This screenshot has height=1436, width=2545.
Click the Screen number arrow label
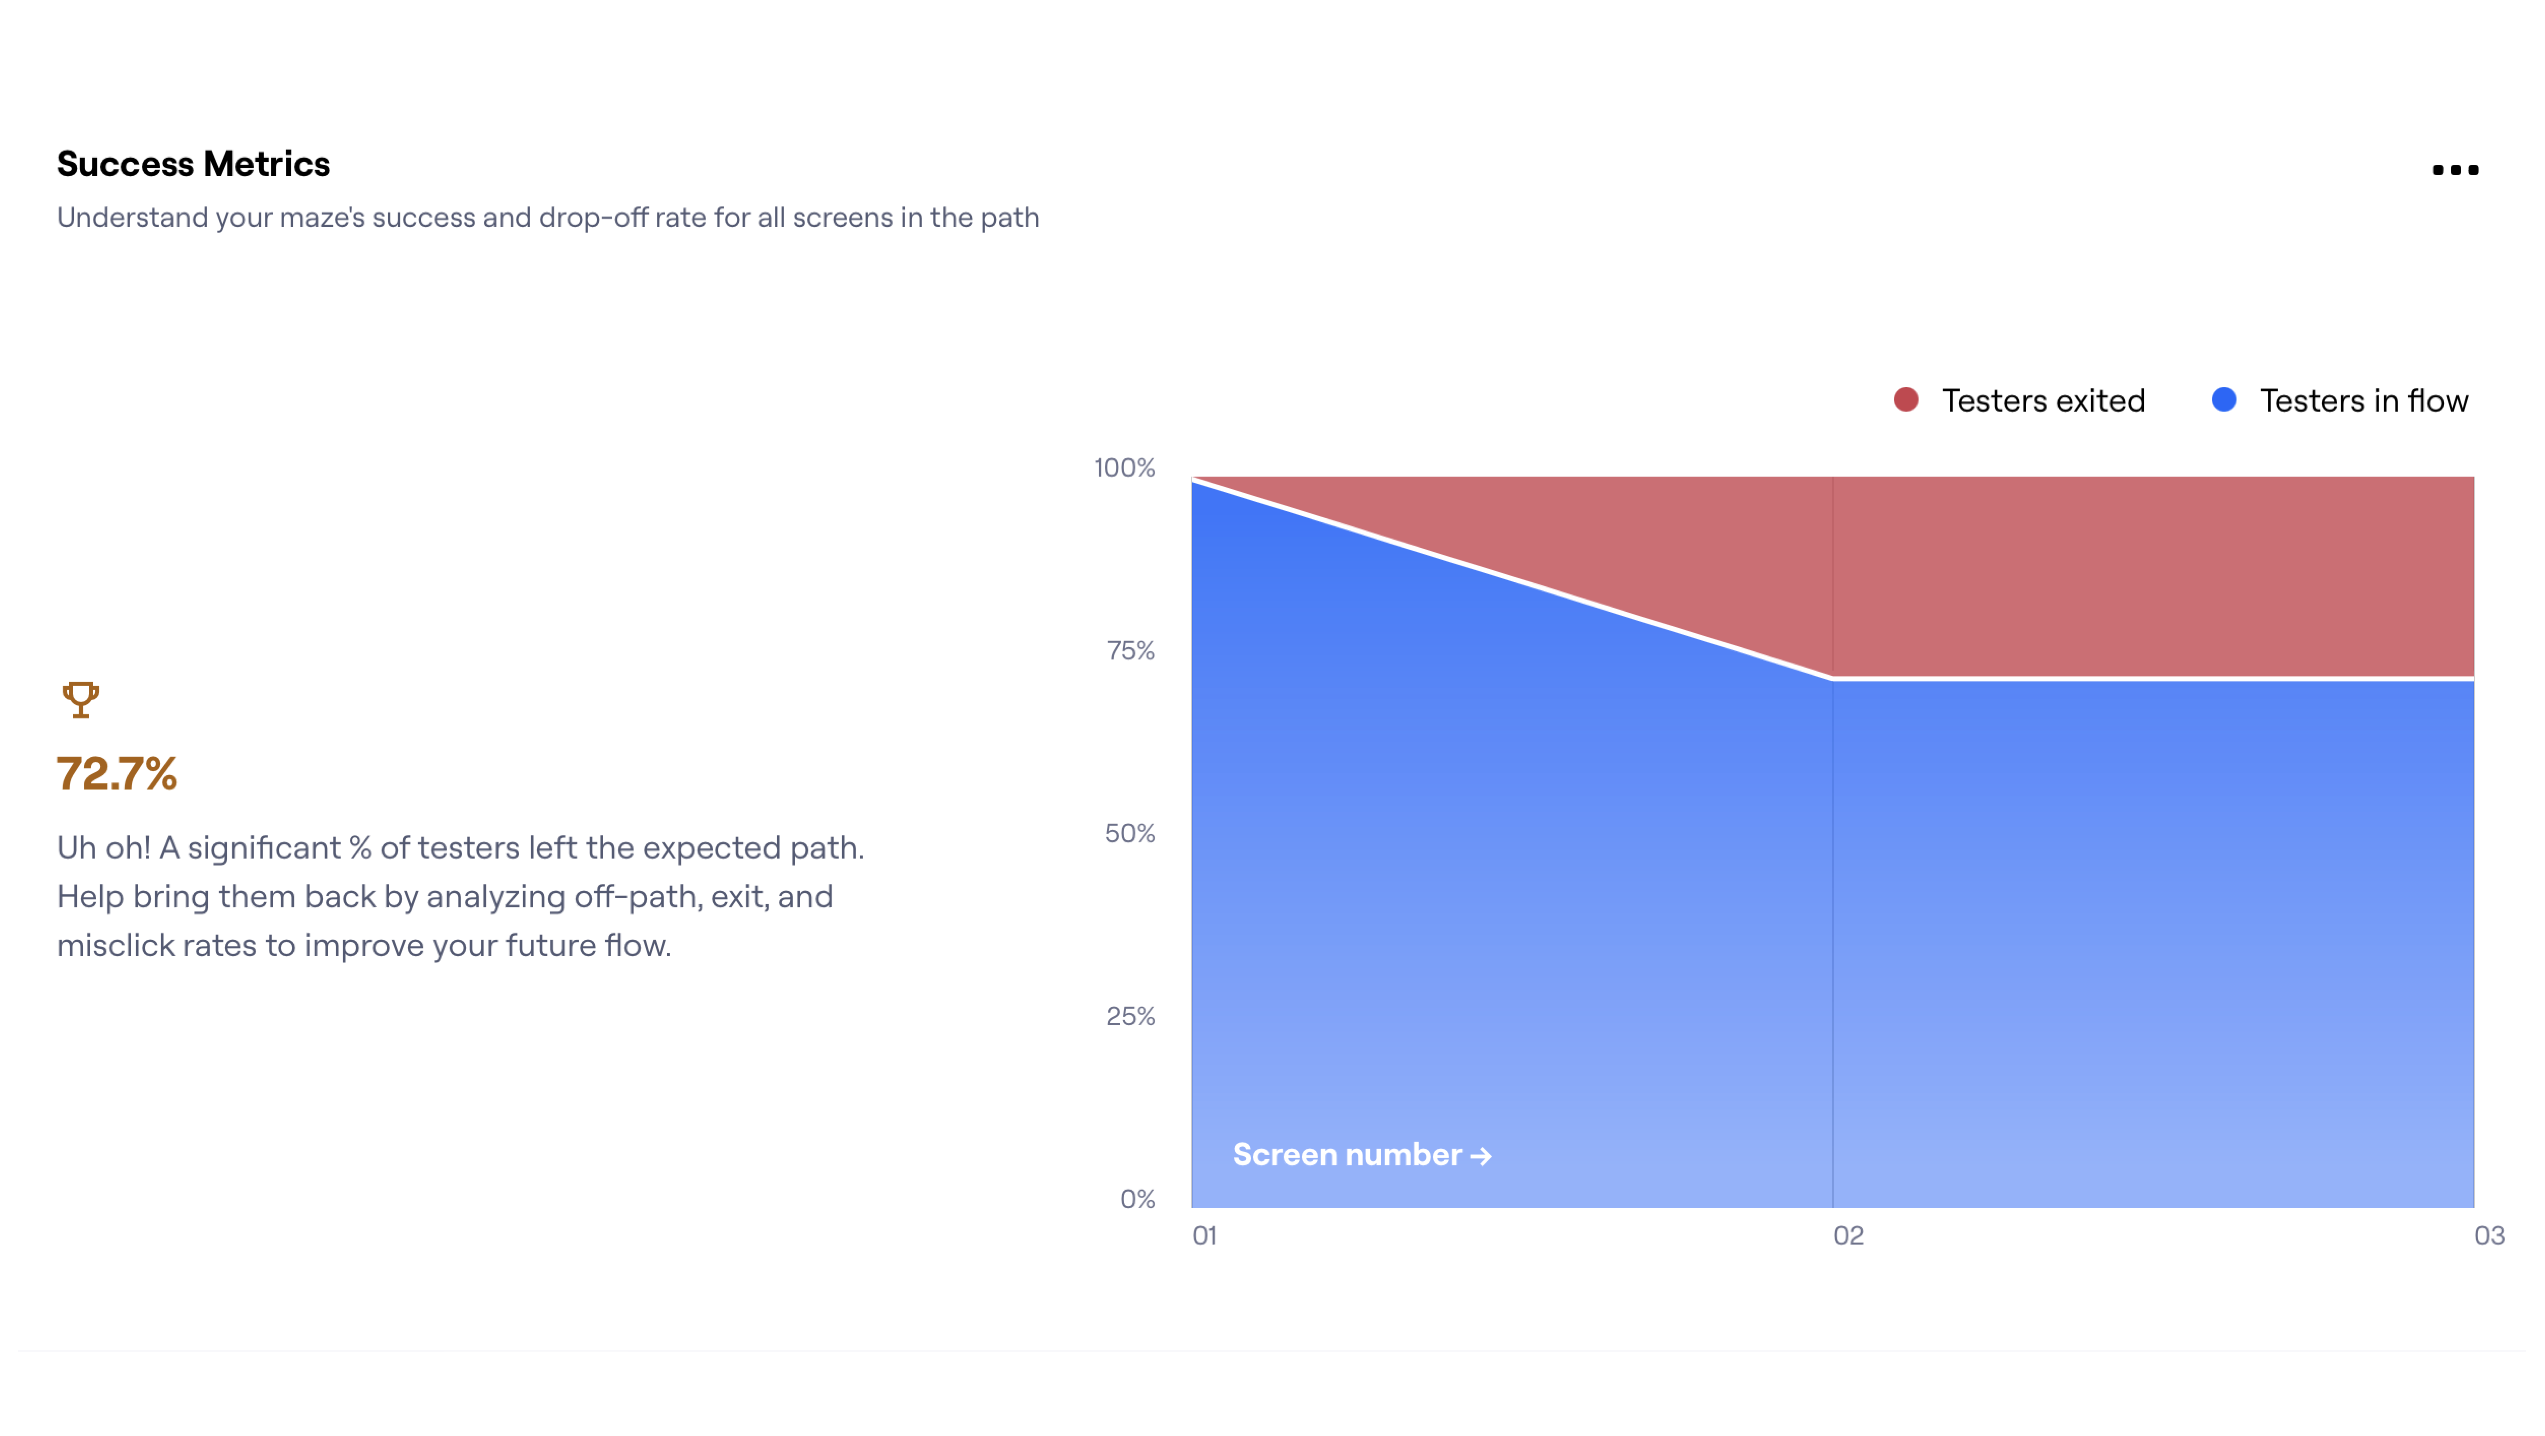[x=1361, y=1155]
